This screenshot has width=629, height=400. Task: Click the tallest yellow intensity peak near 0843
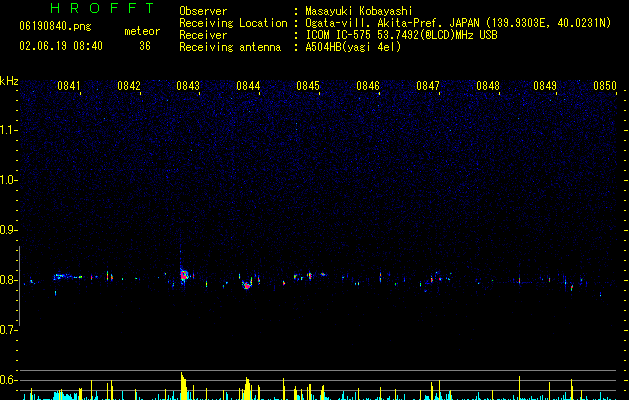(183, 386)
